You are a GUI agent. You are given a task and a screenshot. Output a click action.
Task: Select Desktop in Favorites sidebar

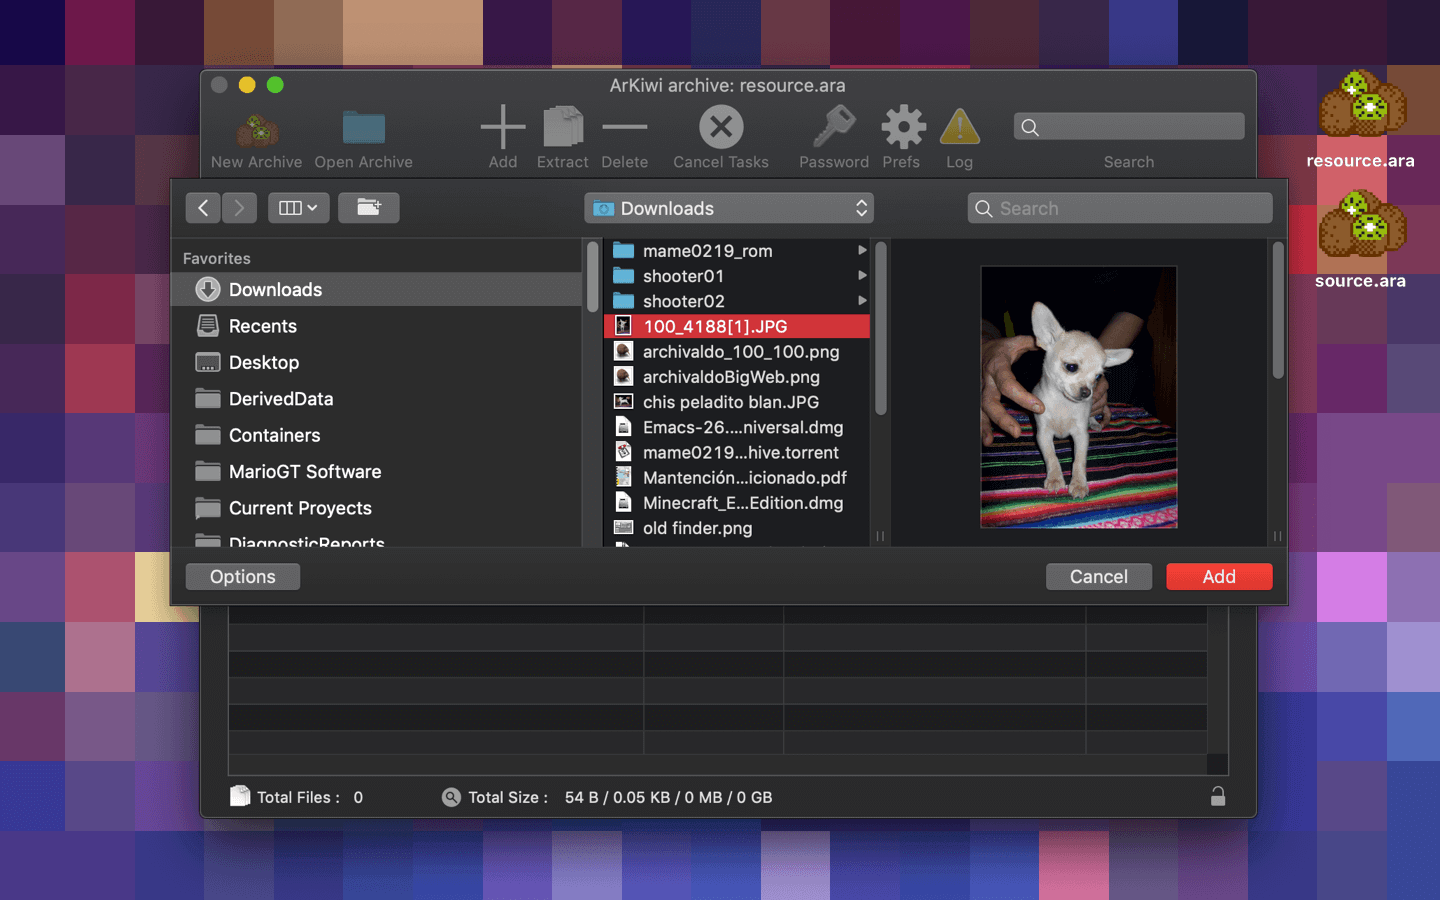(x=264, y=362)
